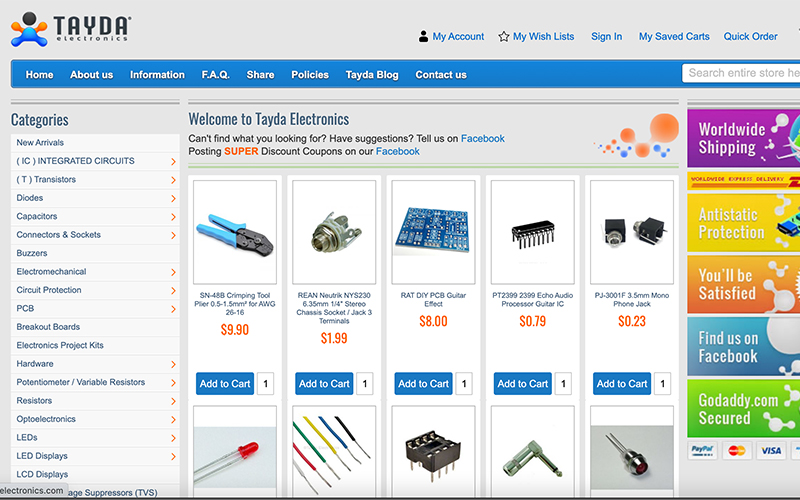Open the Tayda Blog menu item
This screenshot has width=800, height=500.
click(x=372, y=74)
